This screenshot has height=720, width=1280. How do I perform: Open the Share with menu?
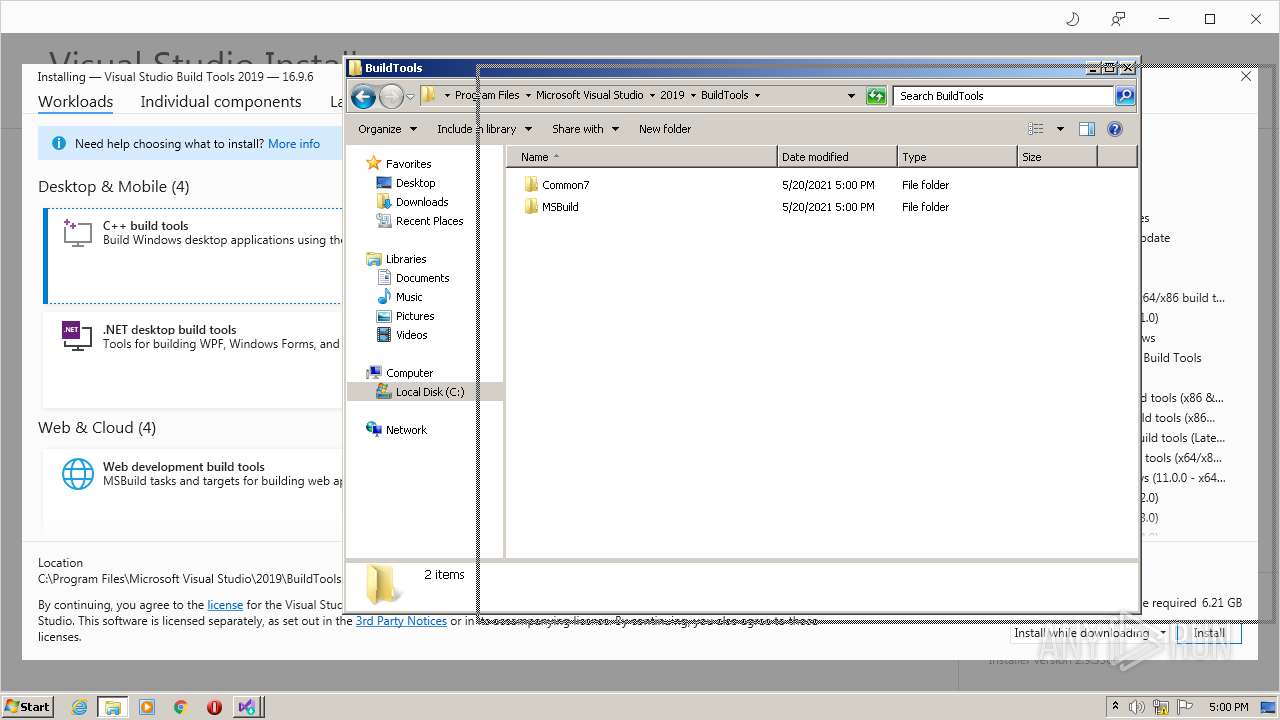pyautogui.click(x=585, y=129)
